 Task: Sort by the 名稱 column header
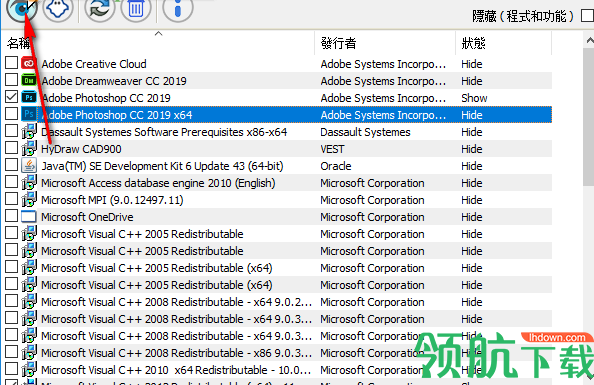[x=158, y=43]
